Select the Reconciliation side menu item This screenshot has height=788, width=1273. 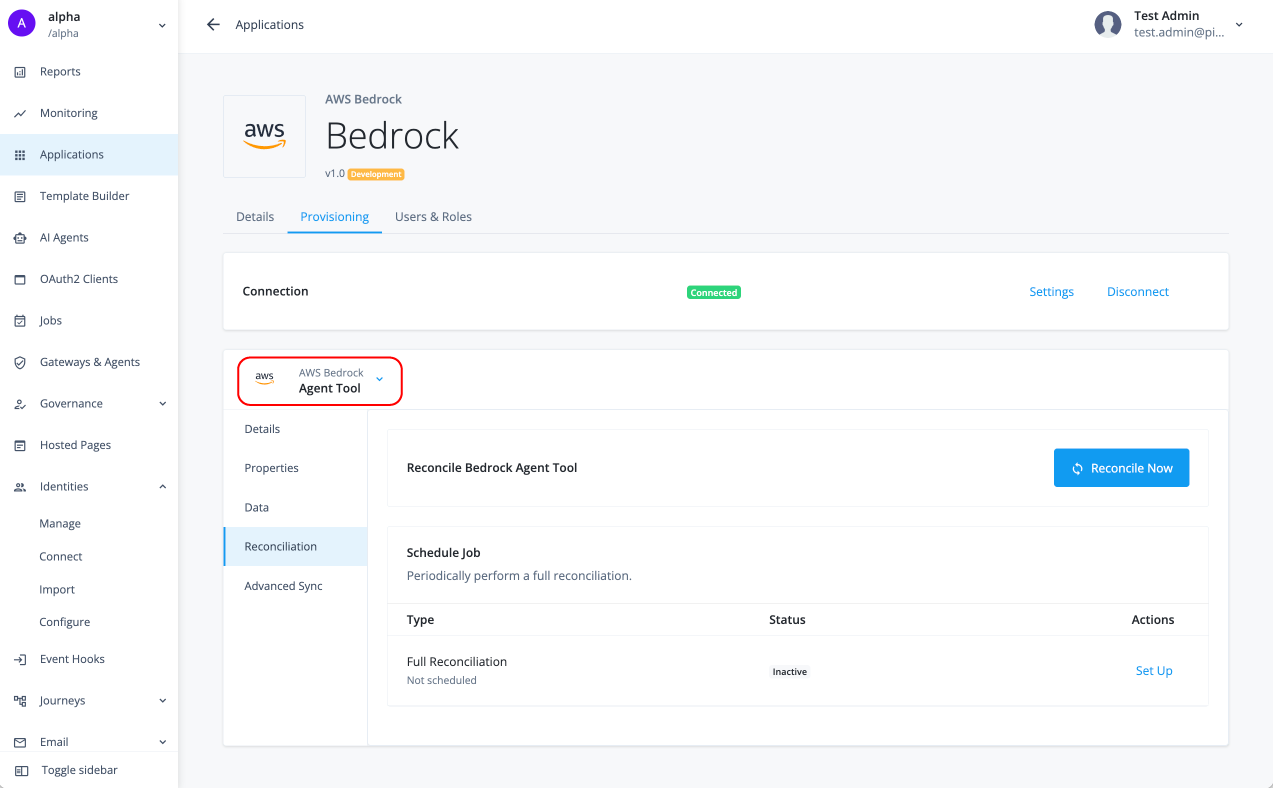(295, 547)
